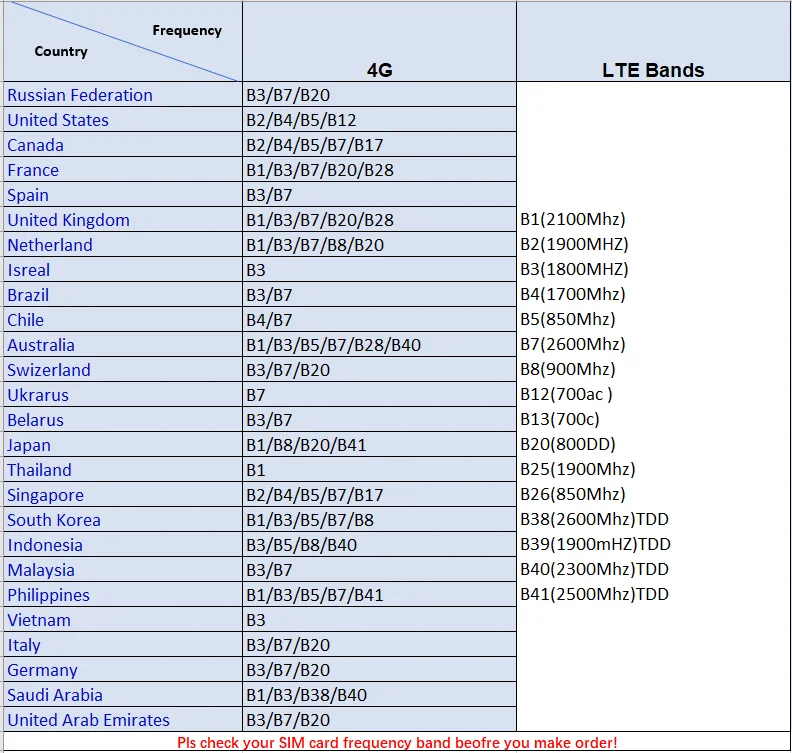Image resolution: width=792 pixels, height=753 pixels.
Task: Select the B7(2600Mhz) band entry
Action: (x=573, y=344)
